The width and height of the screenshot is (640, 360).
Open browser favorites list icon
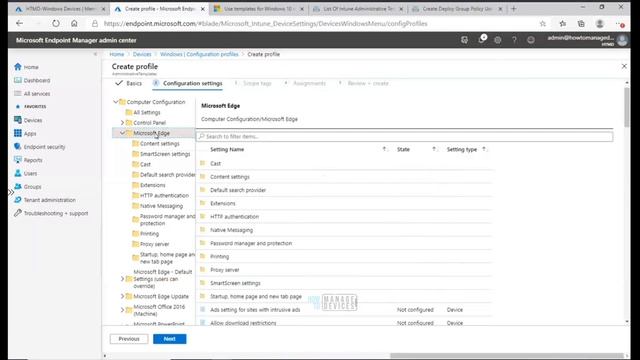click(x=562, y=24)
